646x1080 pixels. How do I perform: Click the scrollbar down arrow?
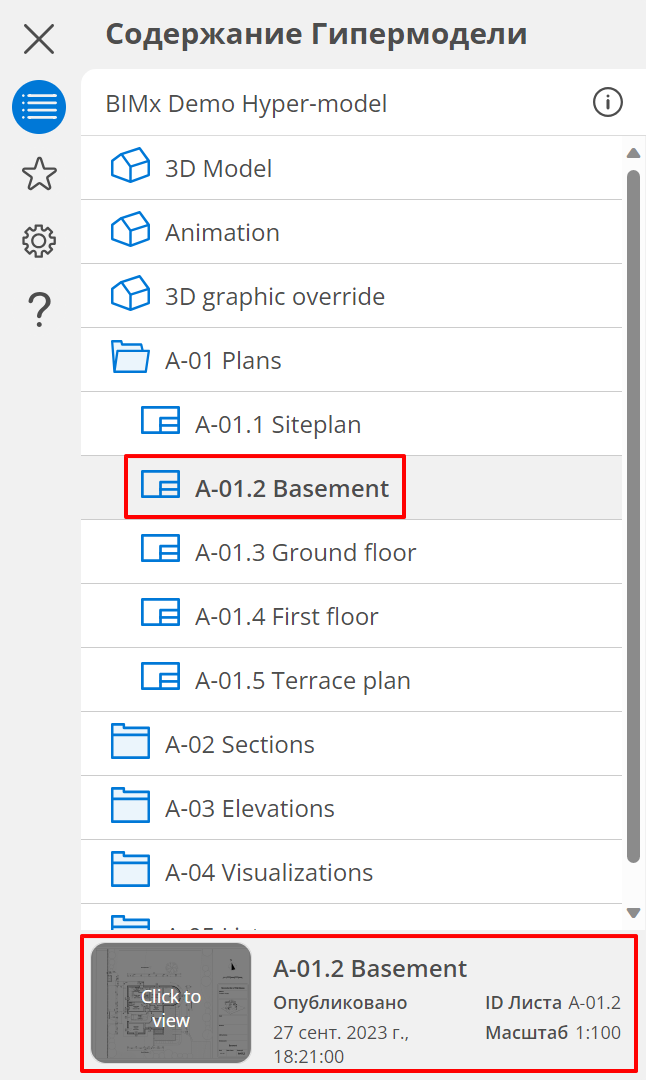(633, 913)
